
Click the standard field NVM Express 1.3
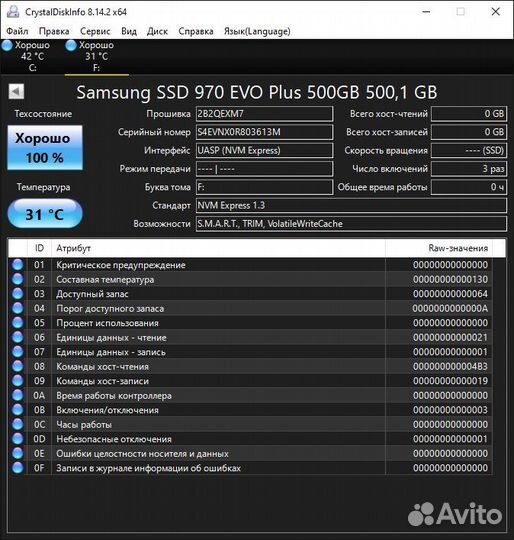click(351, 206)
